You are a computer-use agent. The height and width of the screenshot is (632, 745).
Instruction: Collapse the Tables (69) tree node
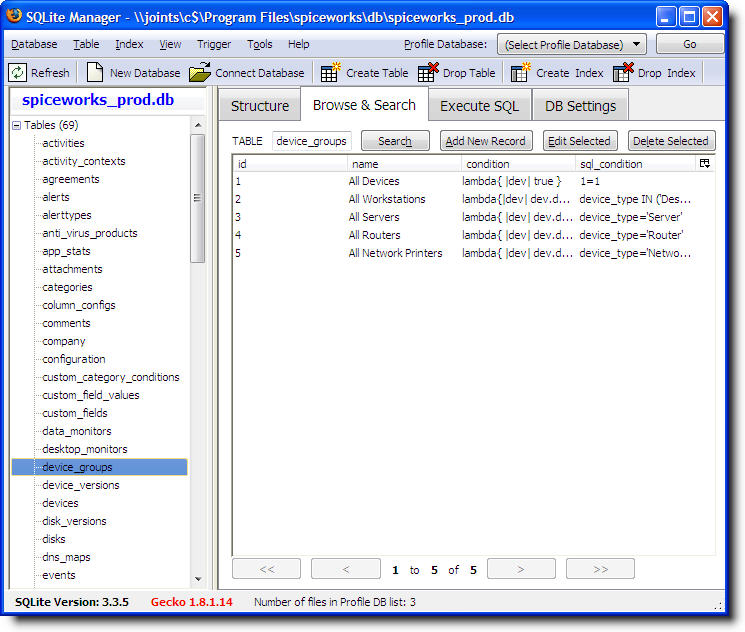17,125
